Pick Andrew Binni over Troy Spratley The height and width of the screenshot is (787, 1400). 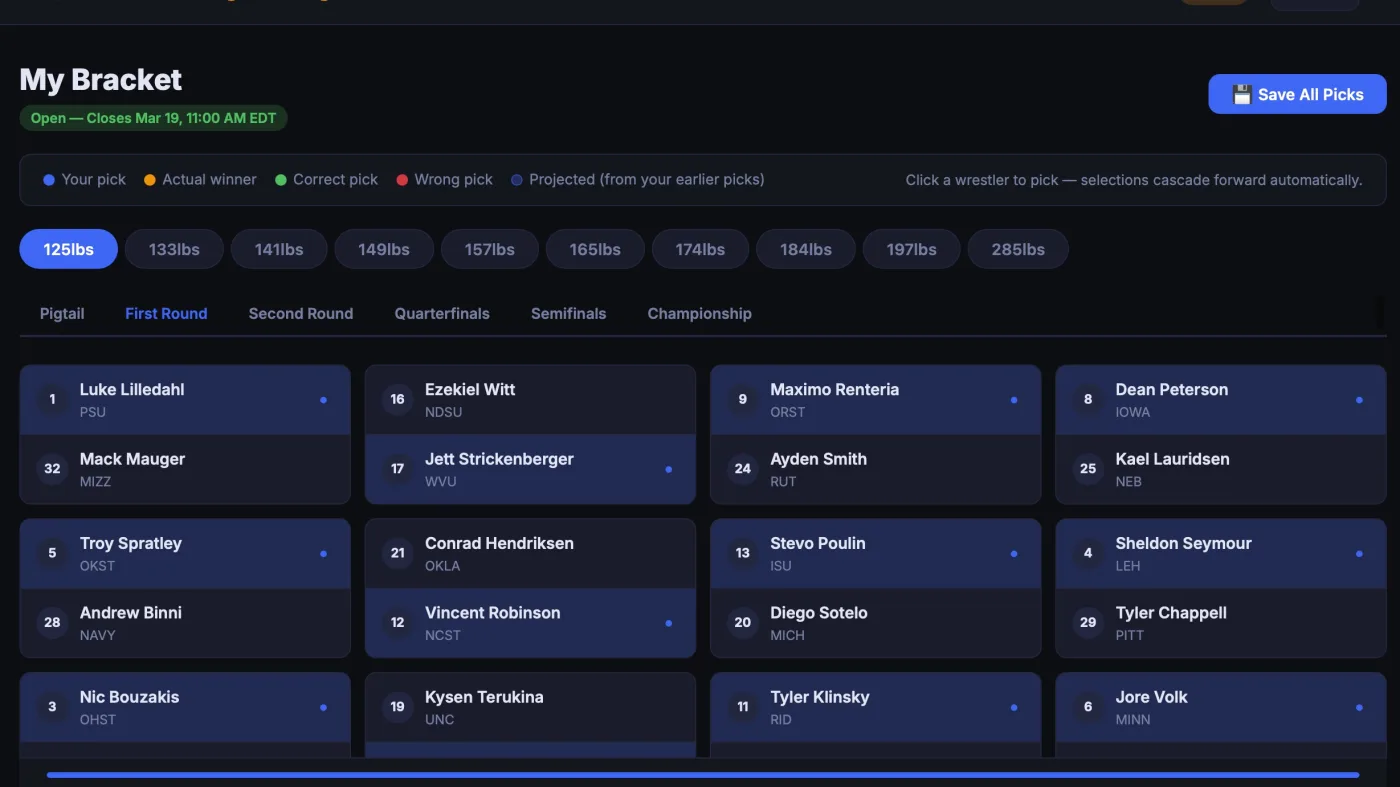point(185,623)
